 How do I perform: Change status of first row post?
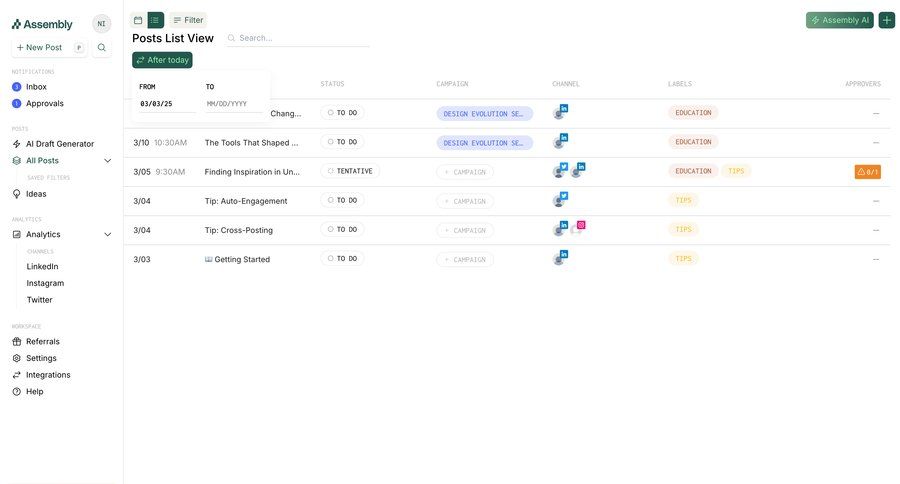pos(342,113)
